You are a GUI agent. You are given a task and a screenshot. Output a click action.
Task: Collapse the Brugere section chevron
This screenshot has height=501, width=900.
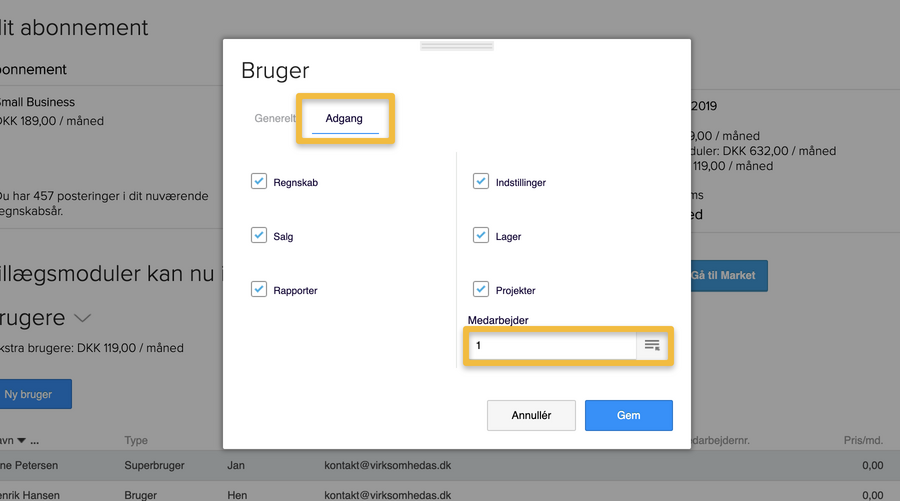pyautogui.click(x=83, y=318)
